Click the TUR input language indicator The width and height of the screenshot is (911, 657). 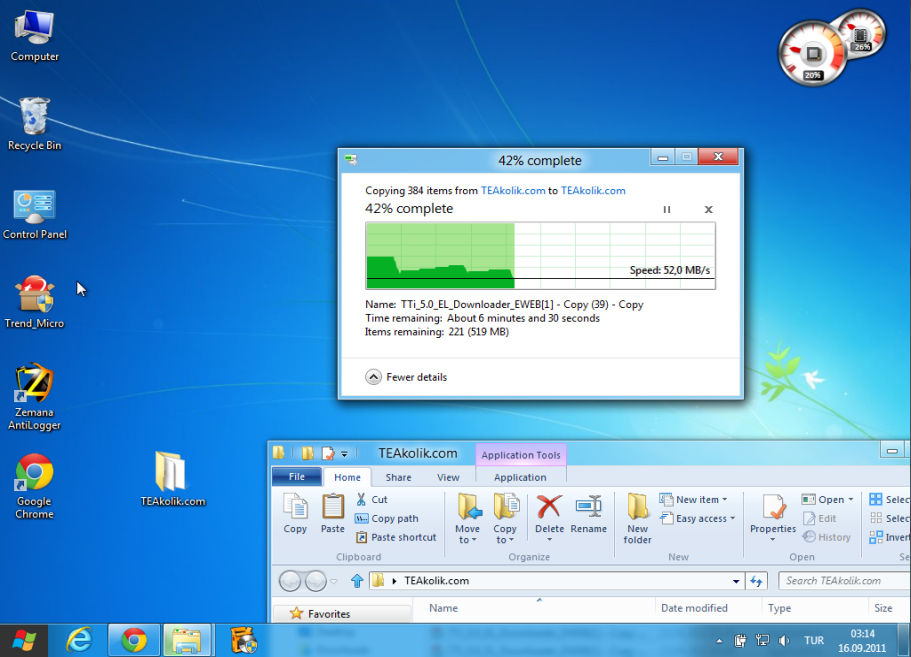pos(814,641)
